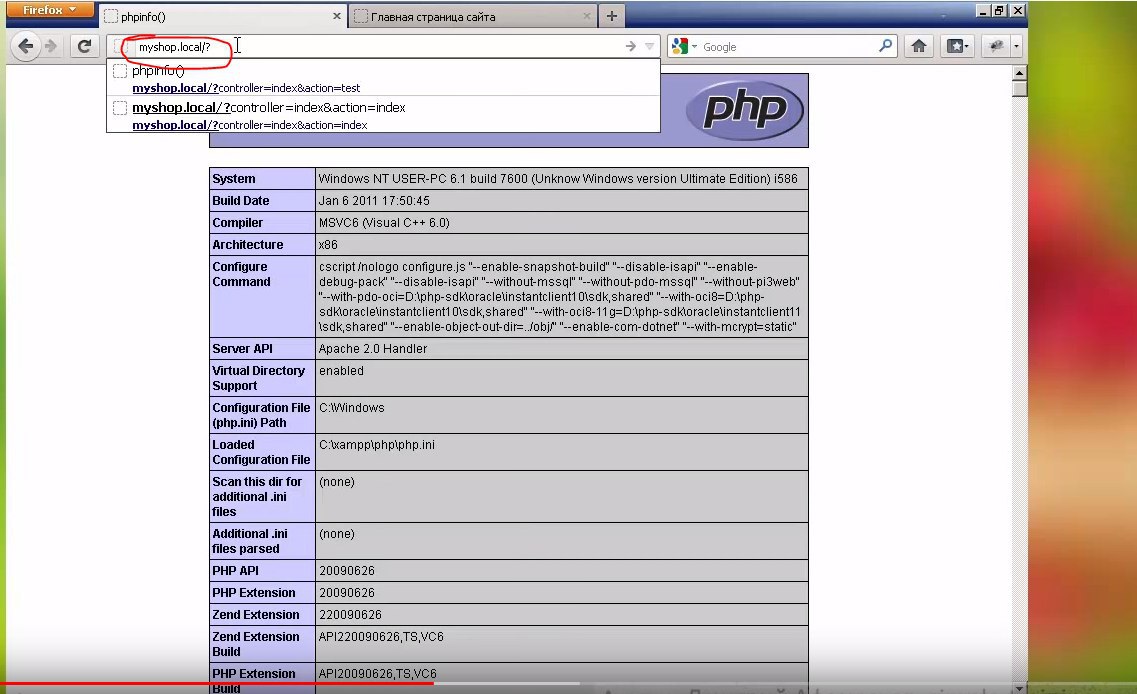This screenshot has height=694, width=1137.
Task: Click the browser Back arrow button
Action: [x=25, y=46]
